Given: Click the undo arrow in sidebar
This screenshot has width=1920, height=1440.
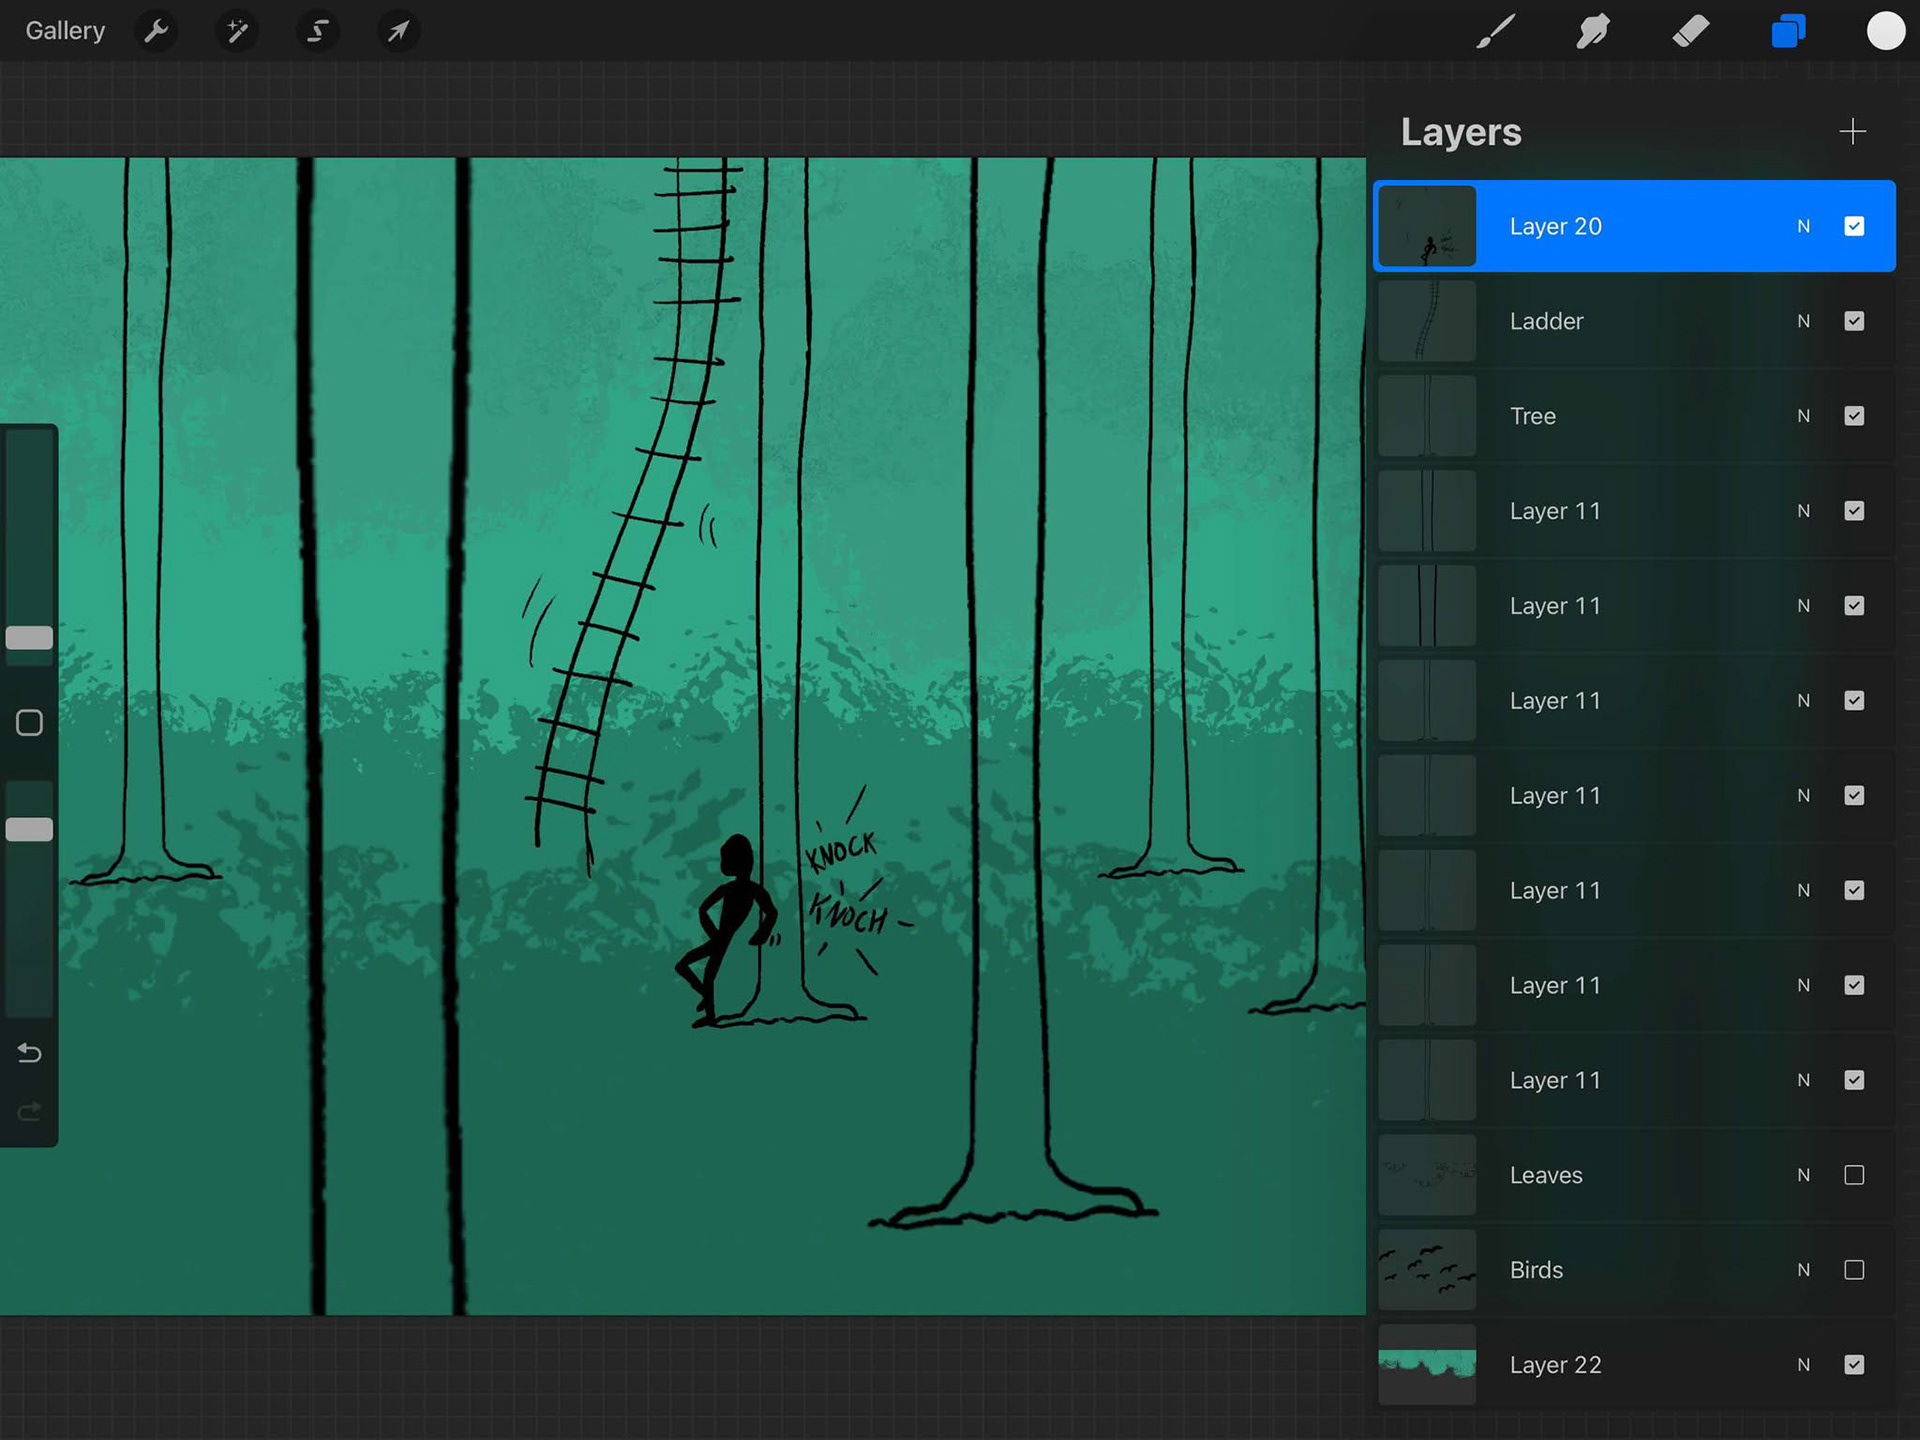Looking at the screenshot, I should pyautogui.click(x=29, y=1053).
